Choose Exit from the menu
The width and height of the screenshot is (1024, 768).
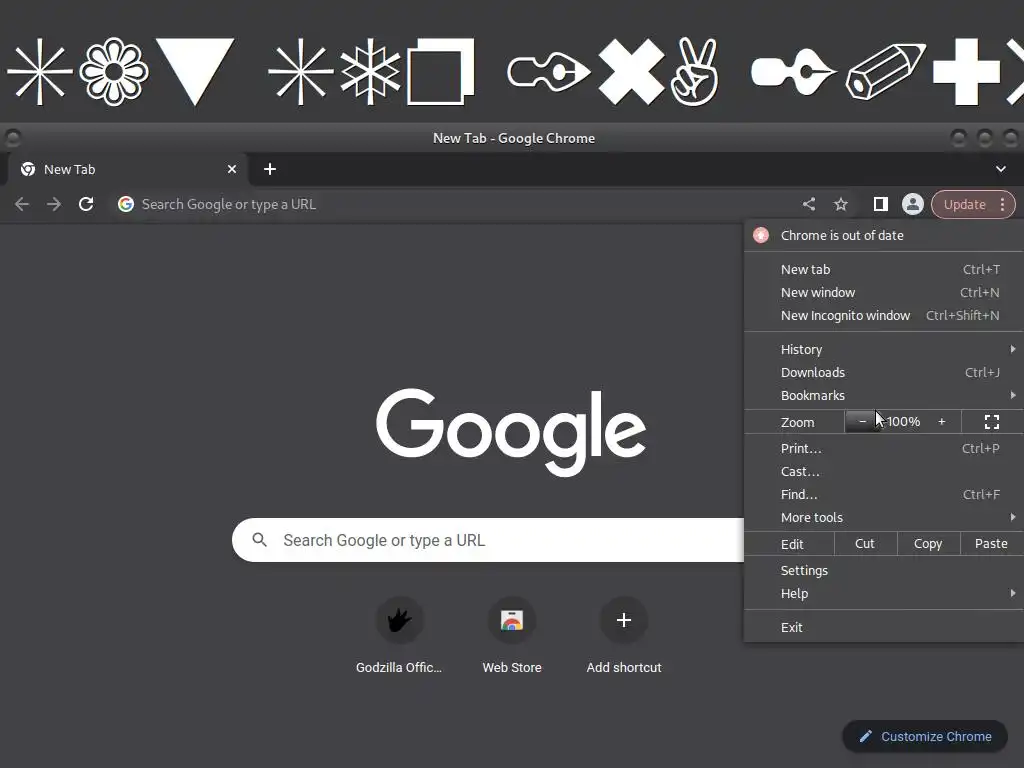pyautogui.click(x=884, y=628)
